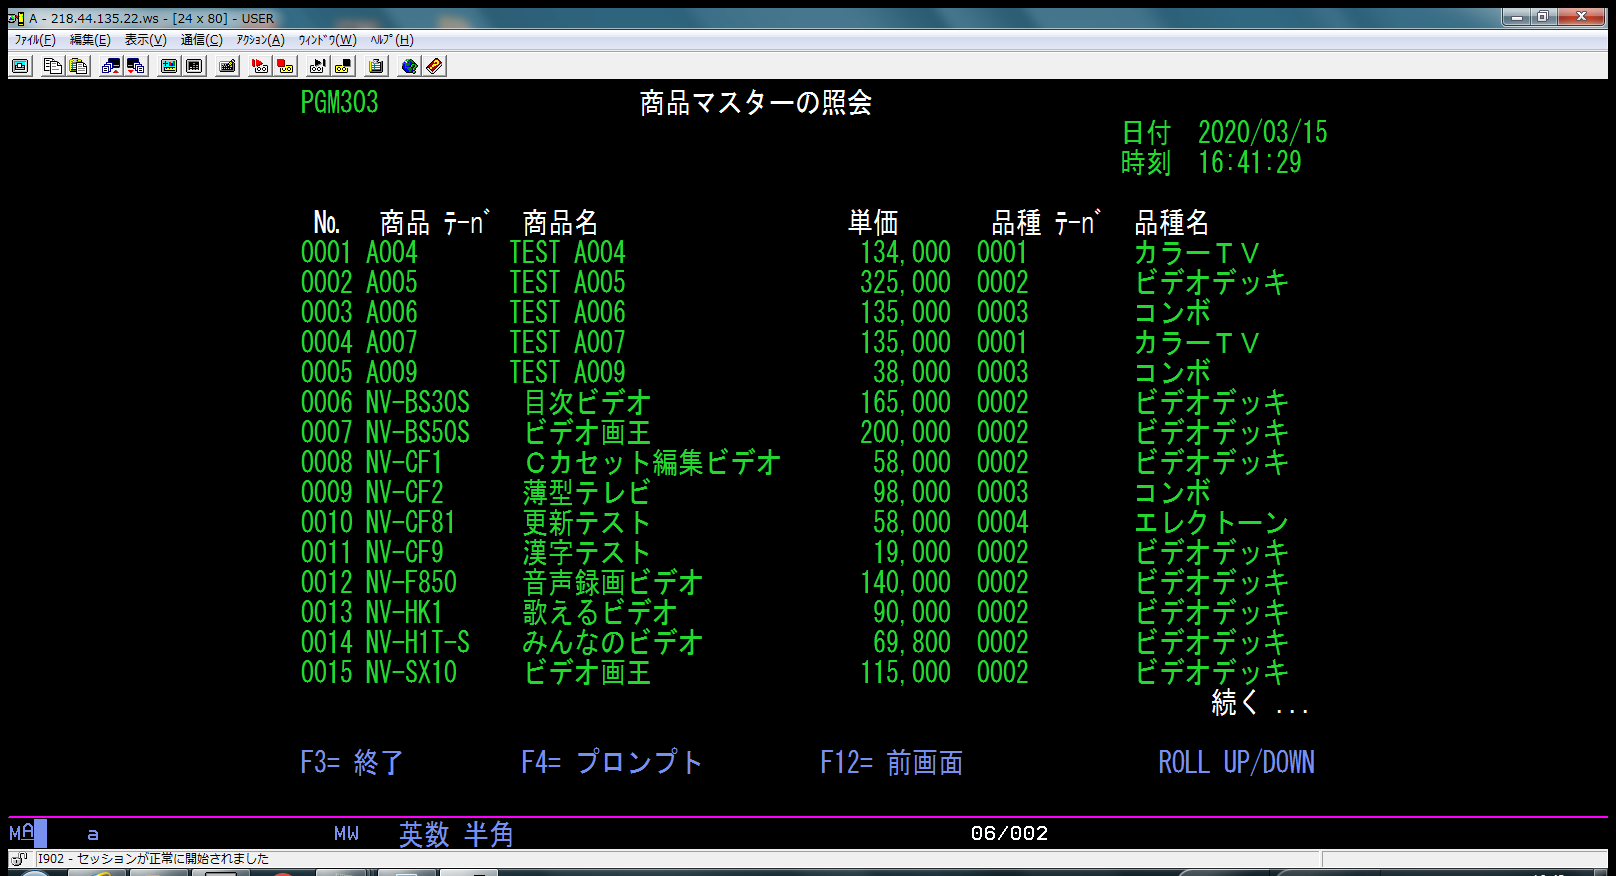Stop macro recording with red-square cassette icon

tap(285, 66)
